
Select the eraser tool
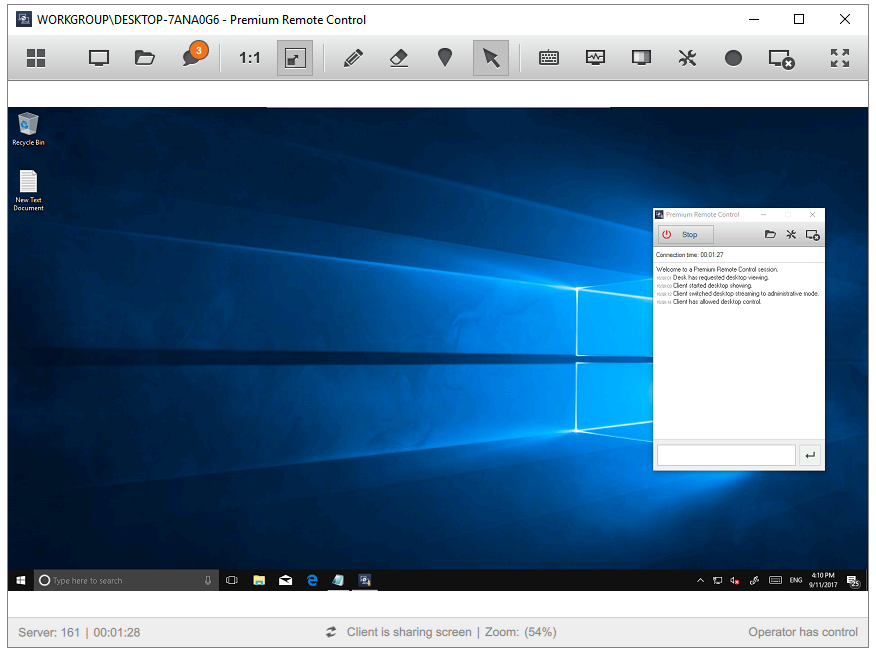399,58
